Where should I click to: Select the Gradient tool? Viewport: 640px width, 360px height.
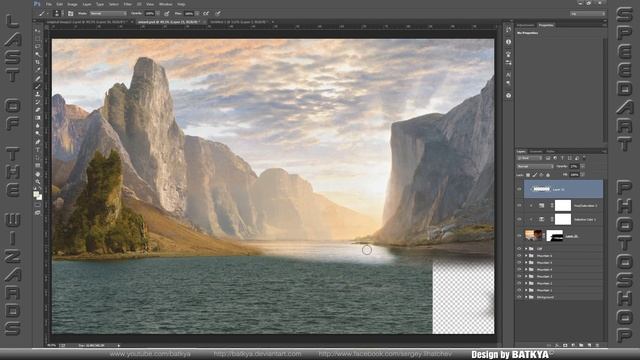click(x=38, y=118)
